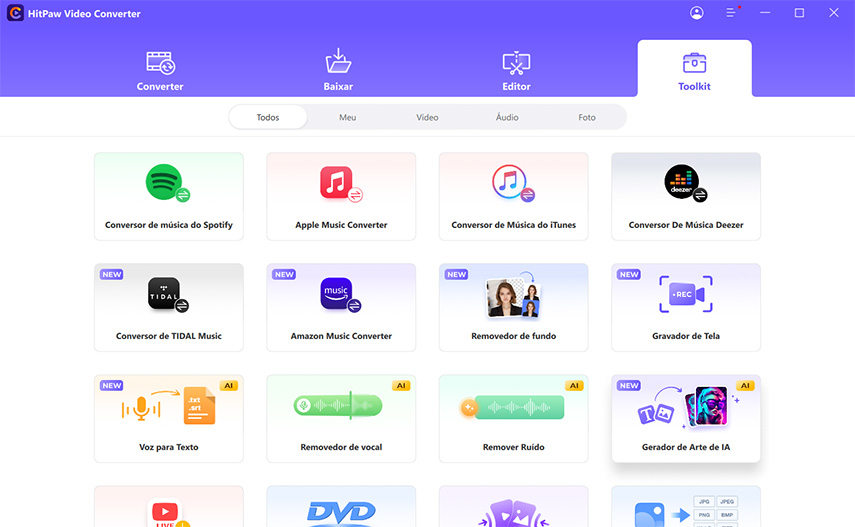
Task: Open the iTunes music converter
Action: (513, 196)
